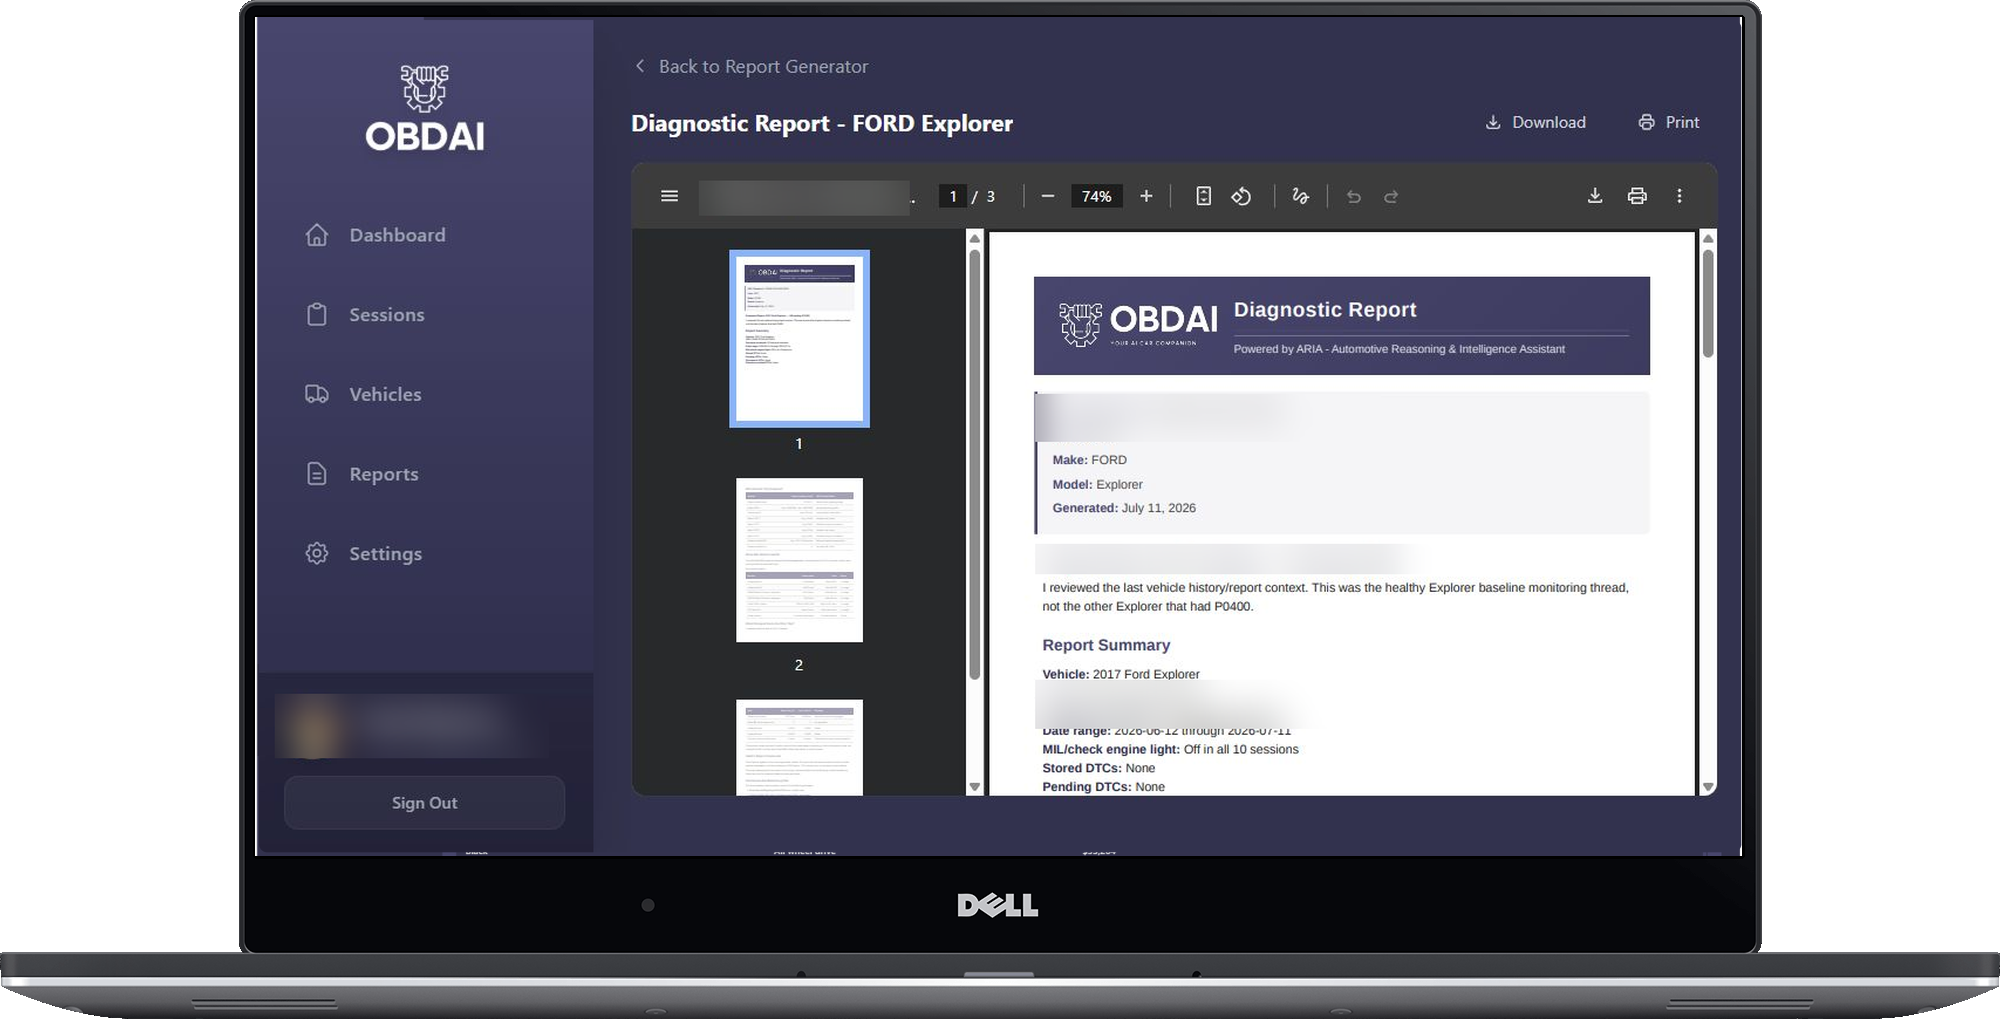Zoom in with the plus icon
Viewport: 2000px width, 1019px height.
[x=1146, y=196]
